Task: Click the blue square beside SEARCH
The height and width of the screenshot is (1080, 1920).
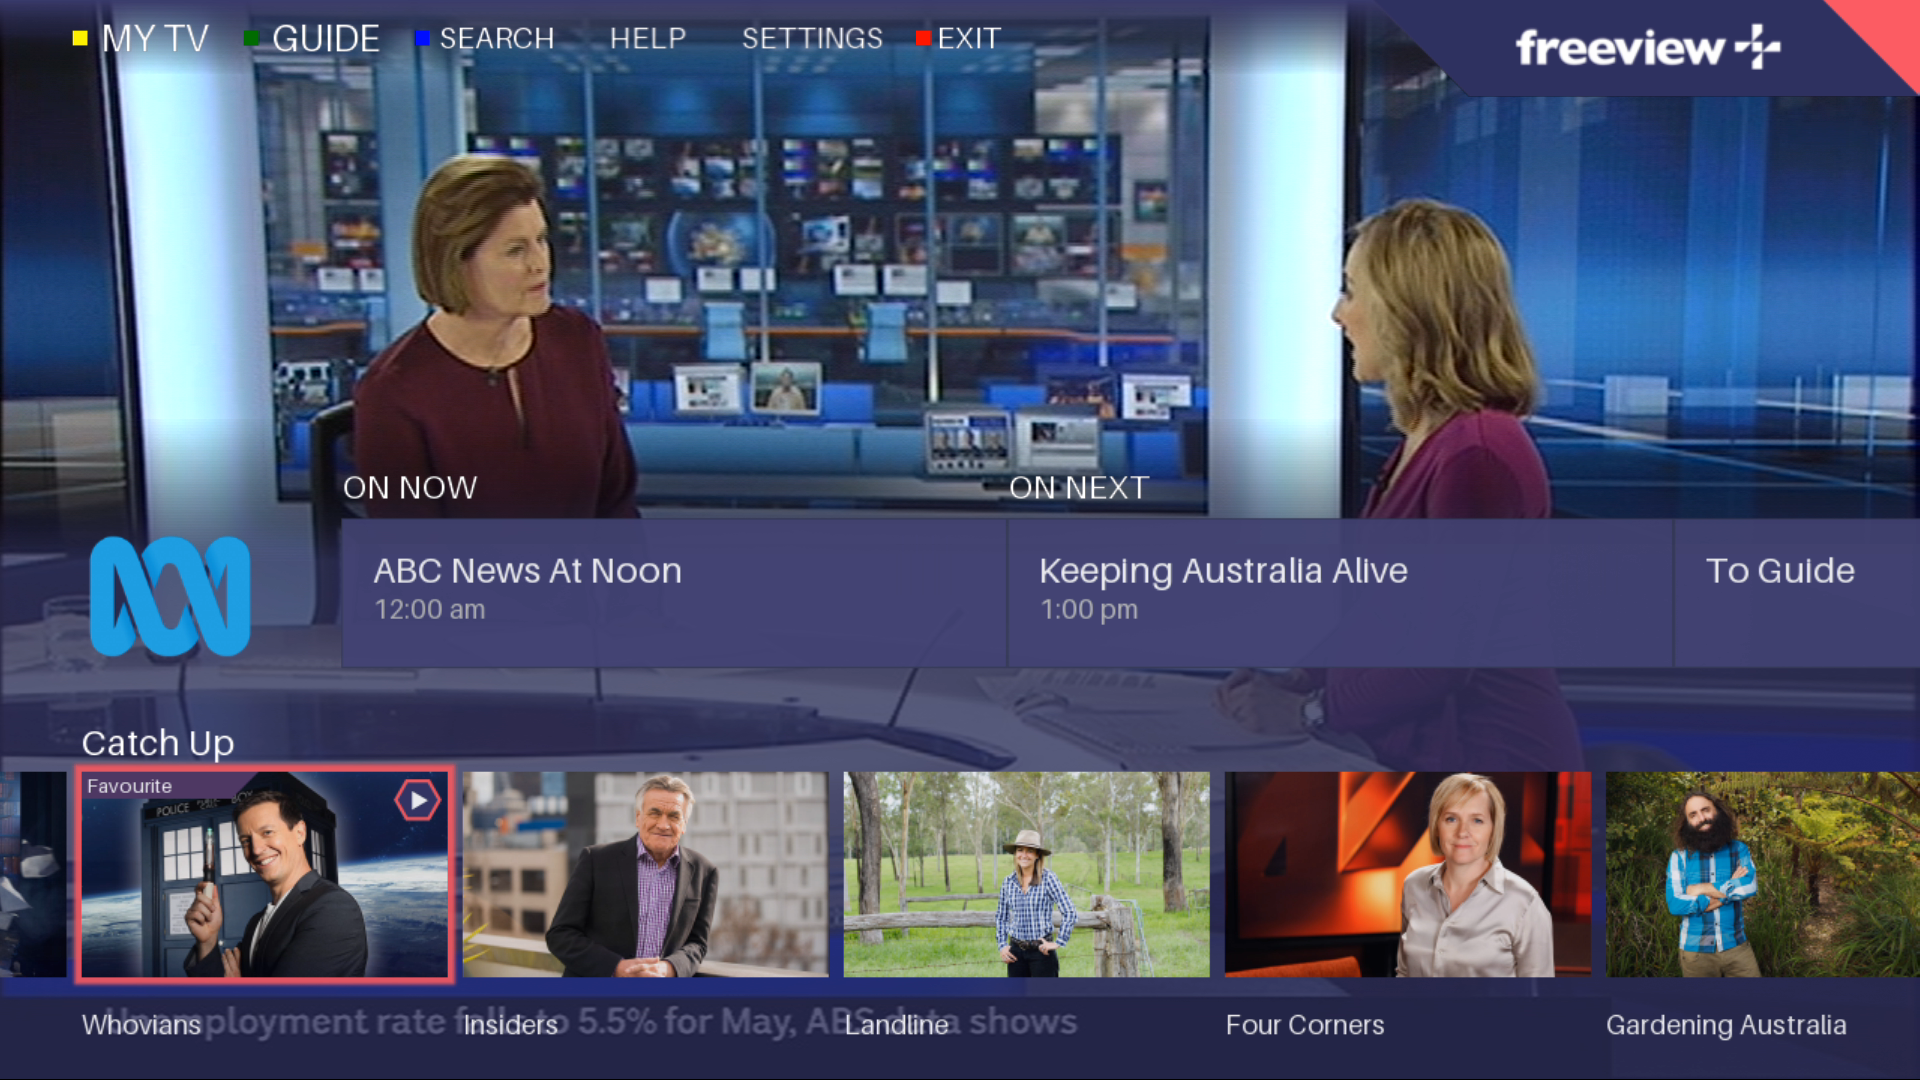Action: pos(422,39)
